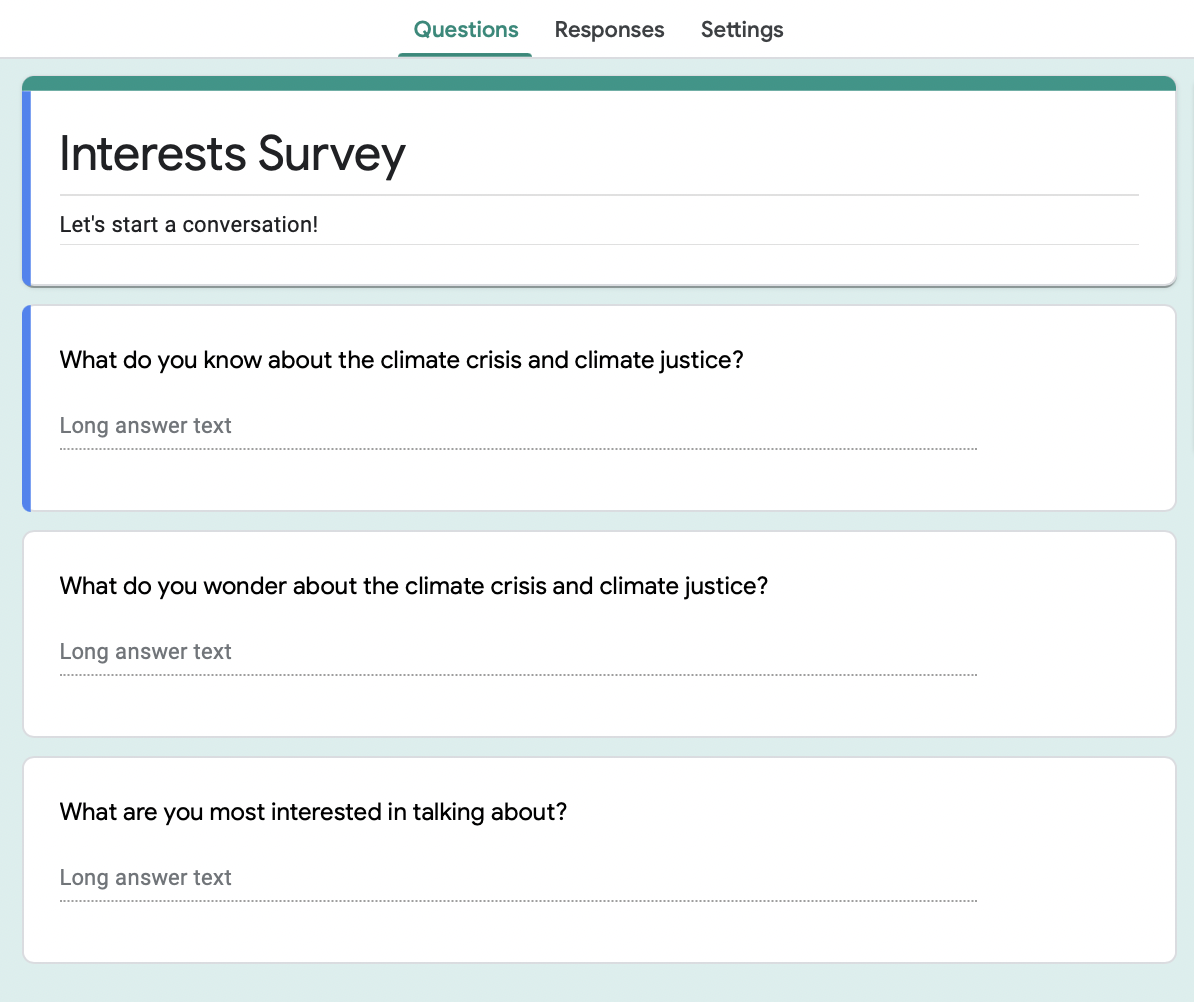Select the 'What do you wonder' question title

coord(413,586)
